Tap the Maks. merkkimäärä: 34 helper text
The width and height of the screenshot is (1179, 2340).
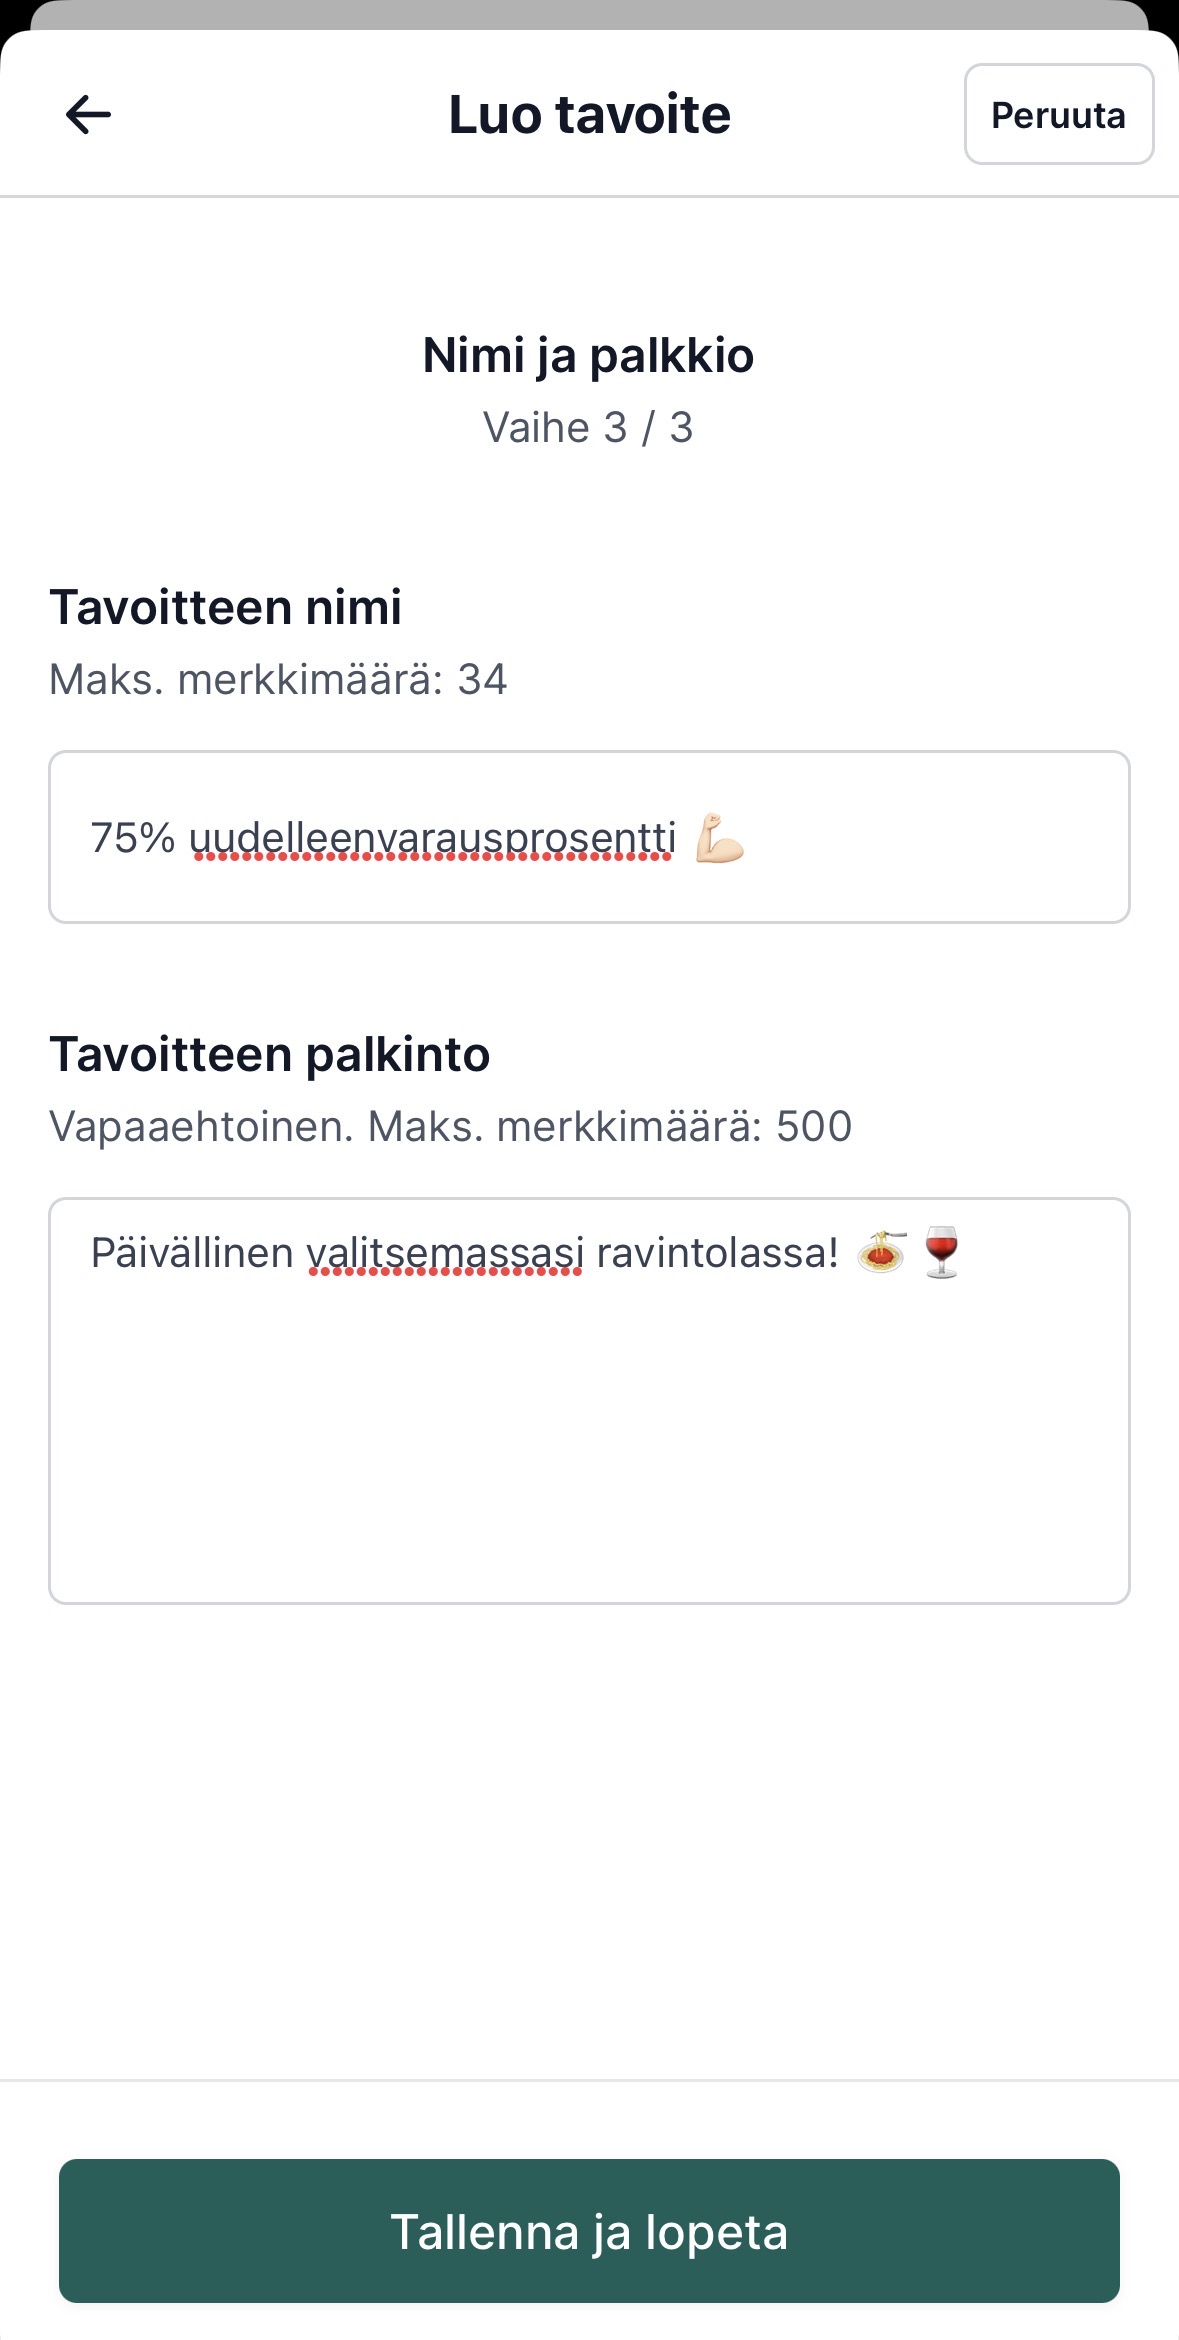tap(278, 681)
